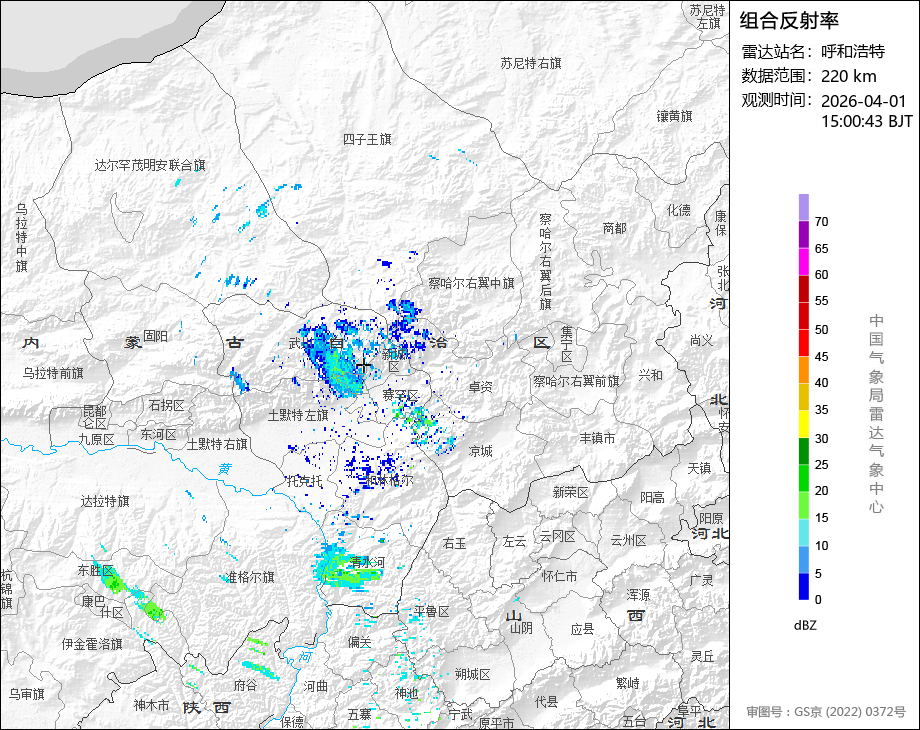
Task: Click the map label 化德
Action: (x=678, y=210)
